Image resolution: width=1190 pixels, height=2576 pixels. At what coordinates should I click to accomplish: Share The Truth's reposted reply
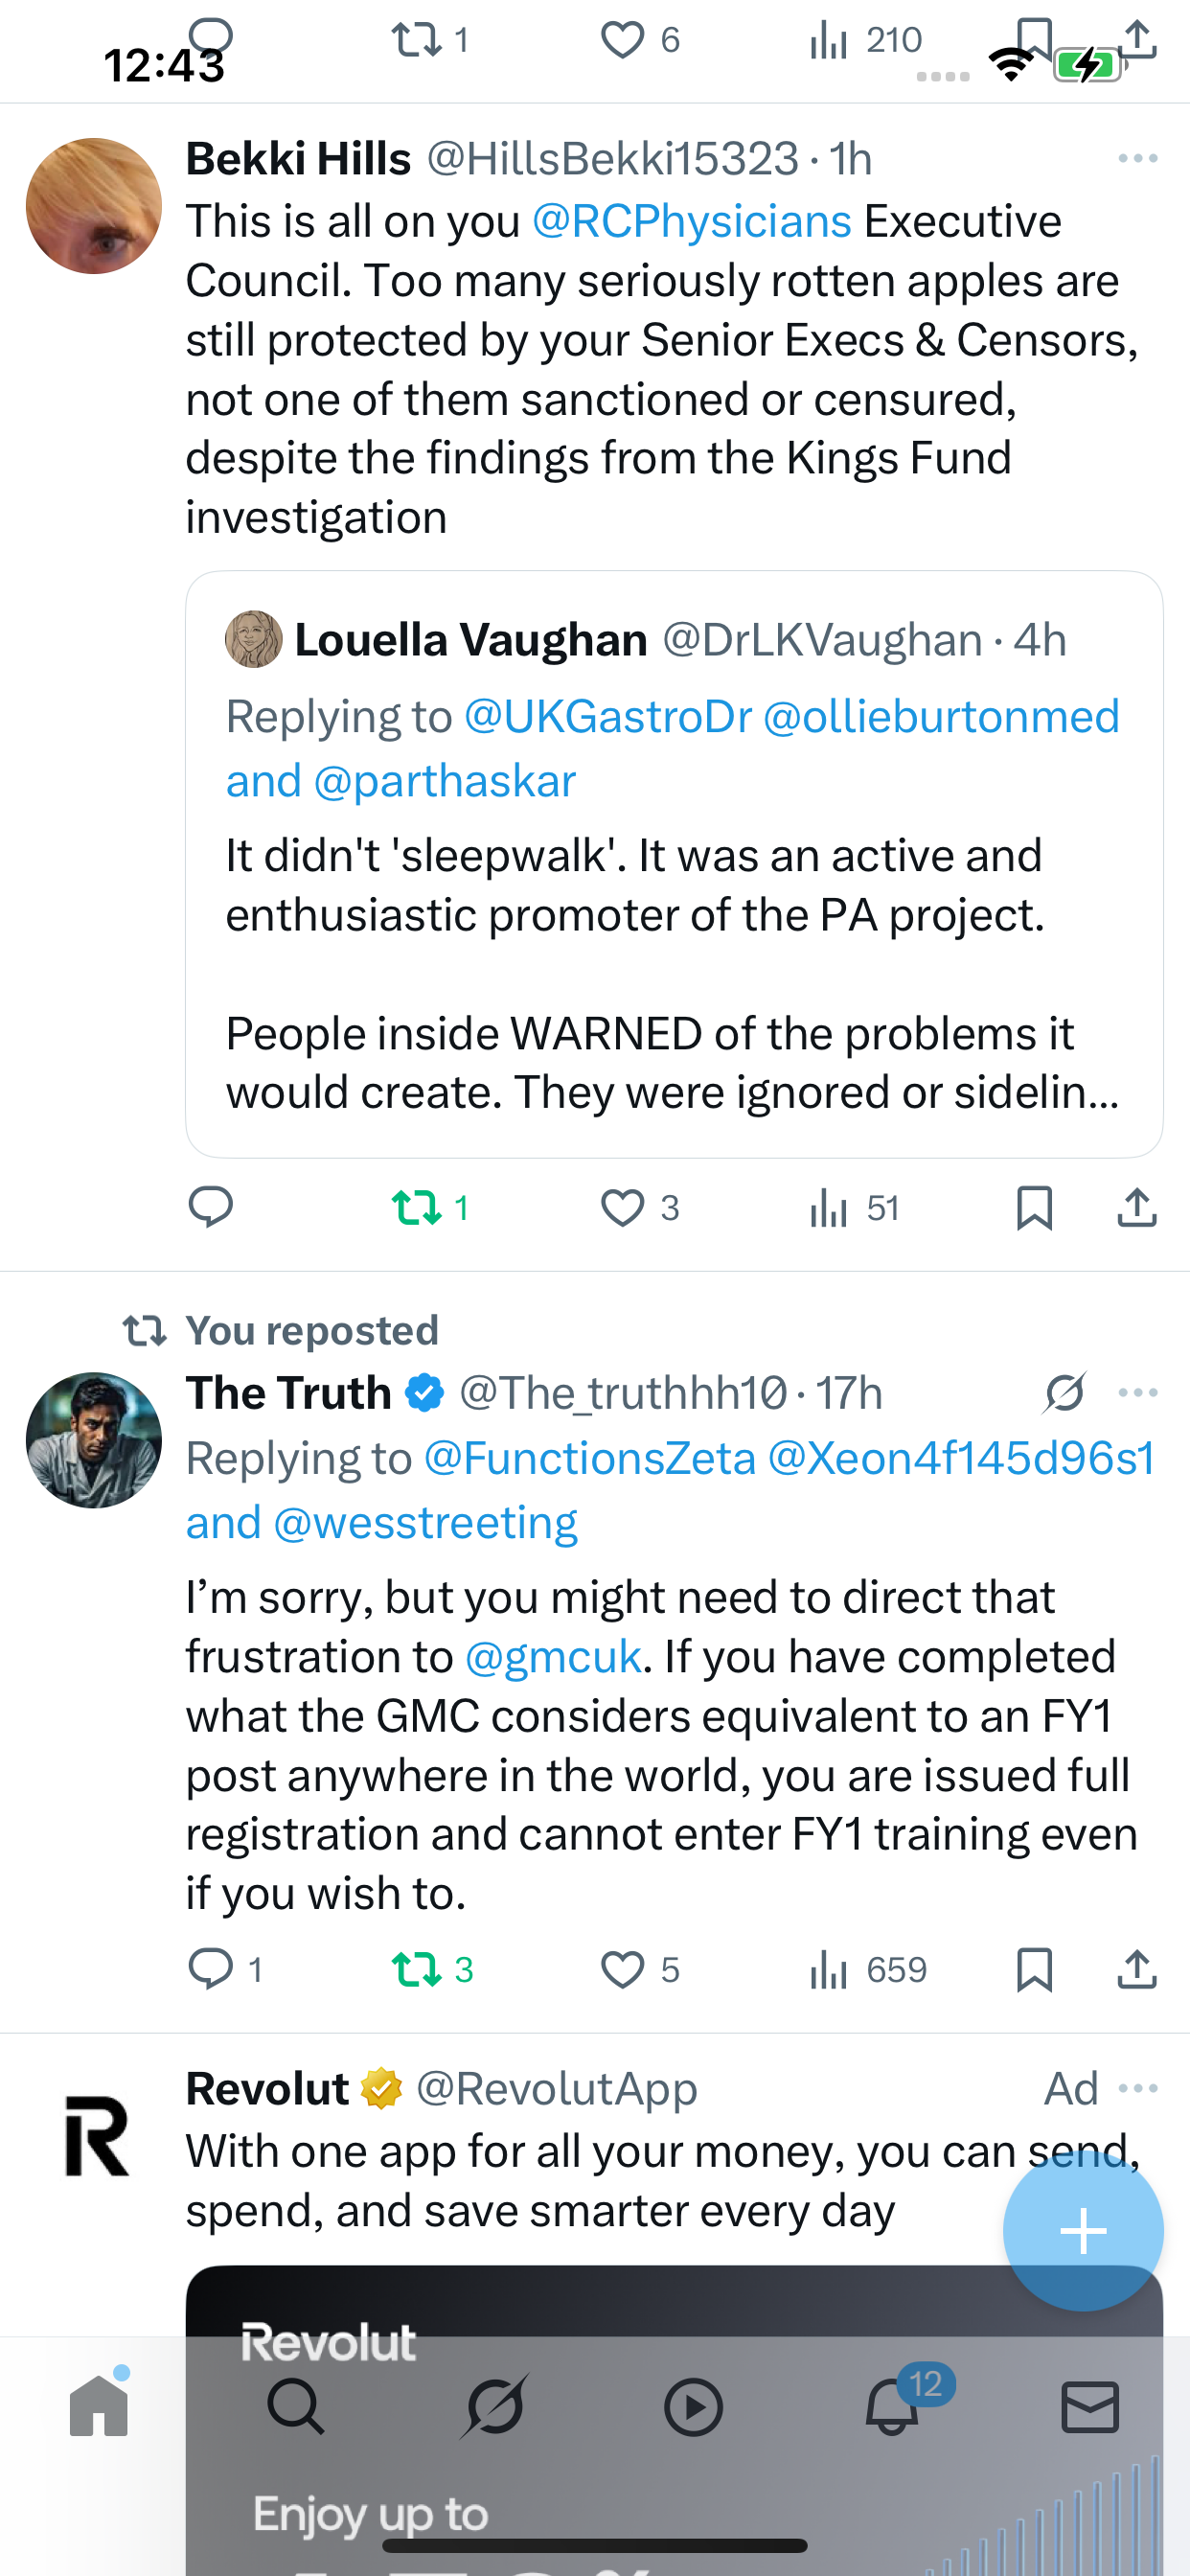pyautogui.click(x=1137, y=1969)
